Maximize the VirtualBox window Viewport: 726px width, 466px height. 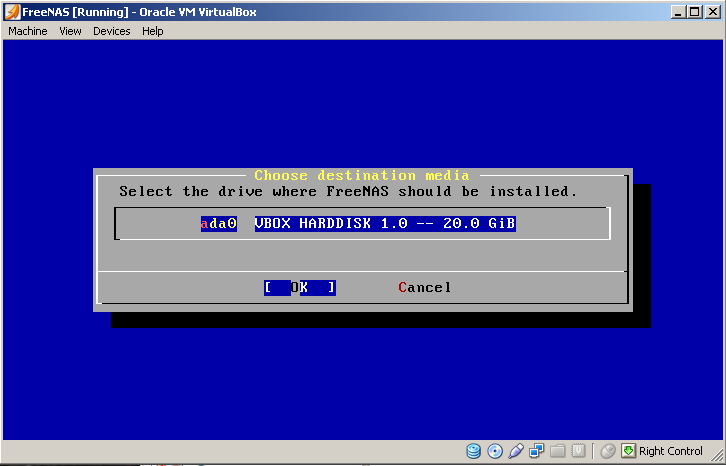pos(695,13)
